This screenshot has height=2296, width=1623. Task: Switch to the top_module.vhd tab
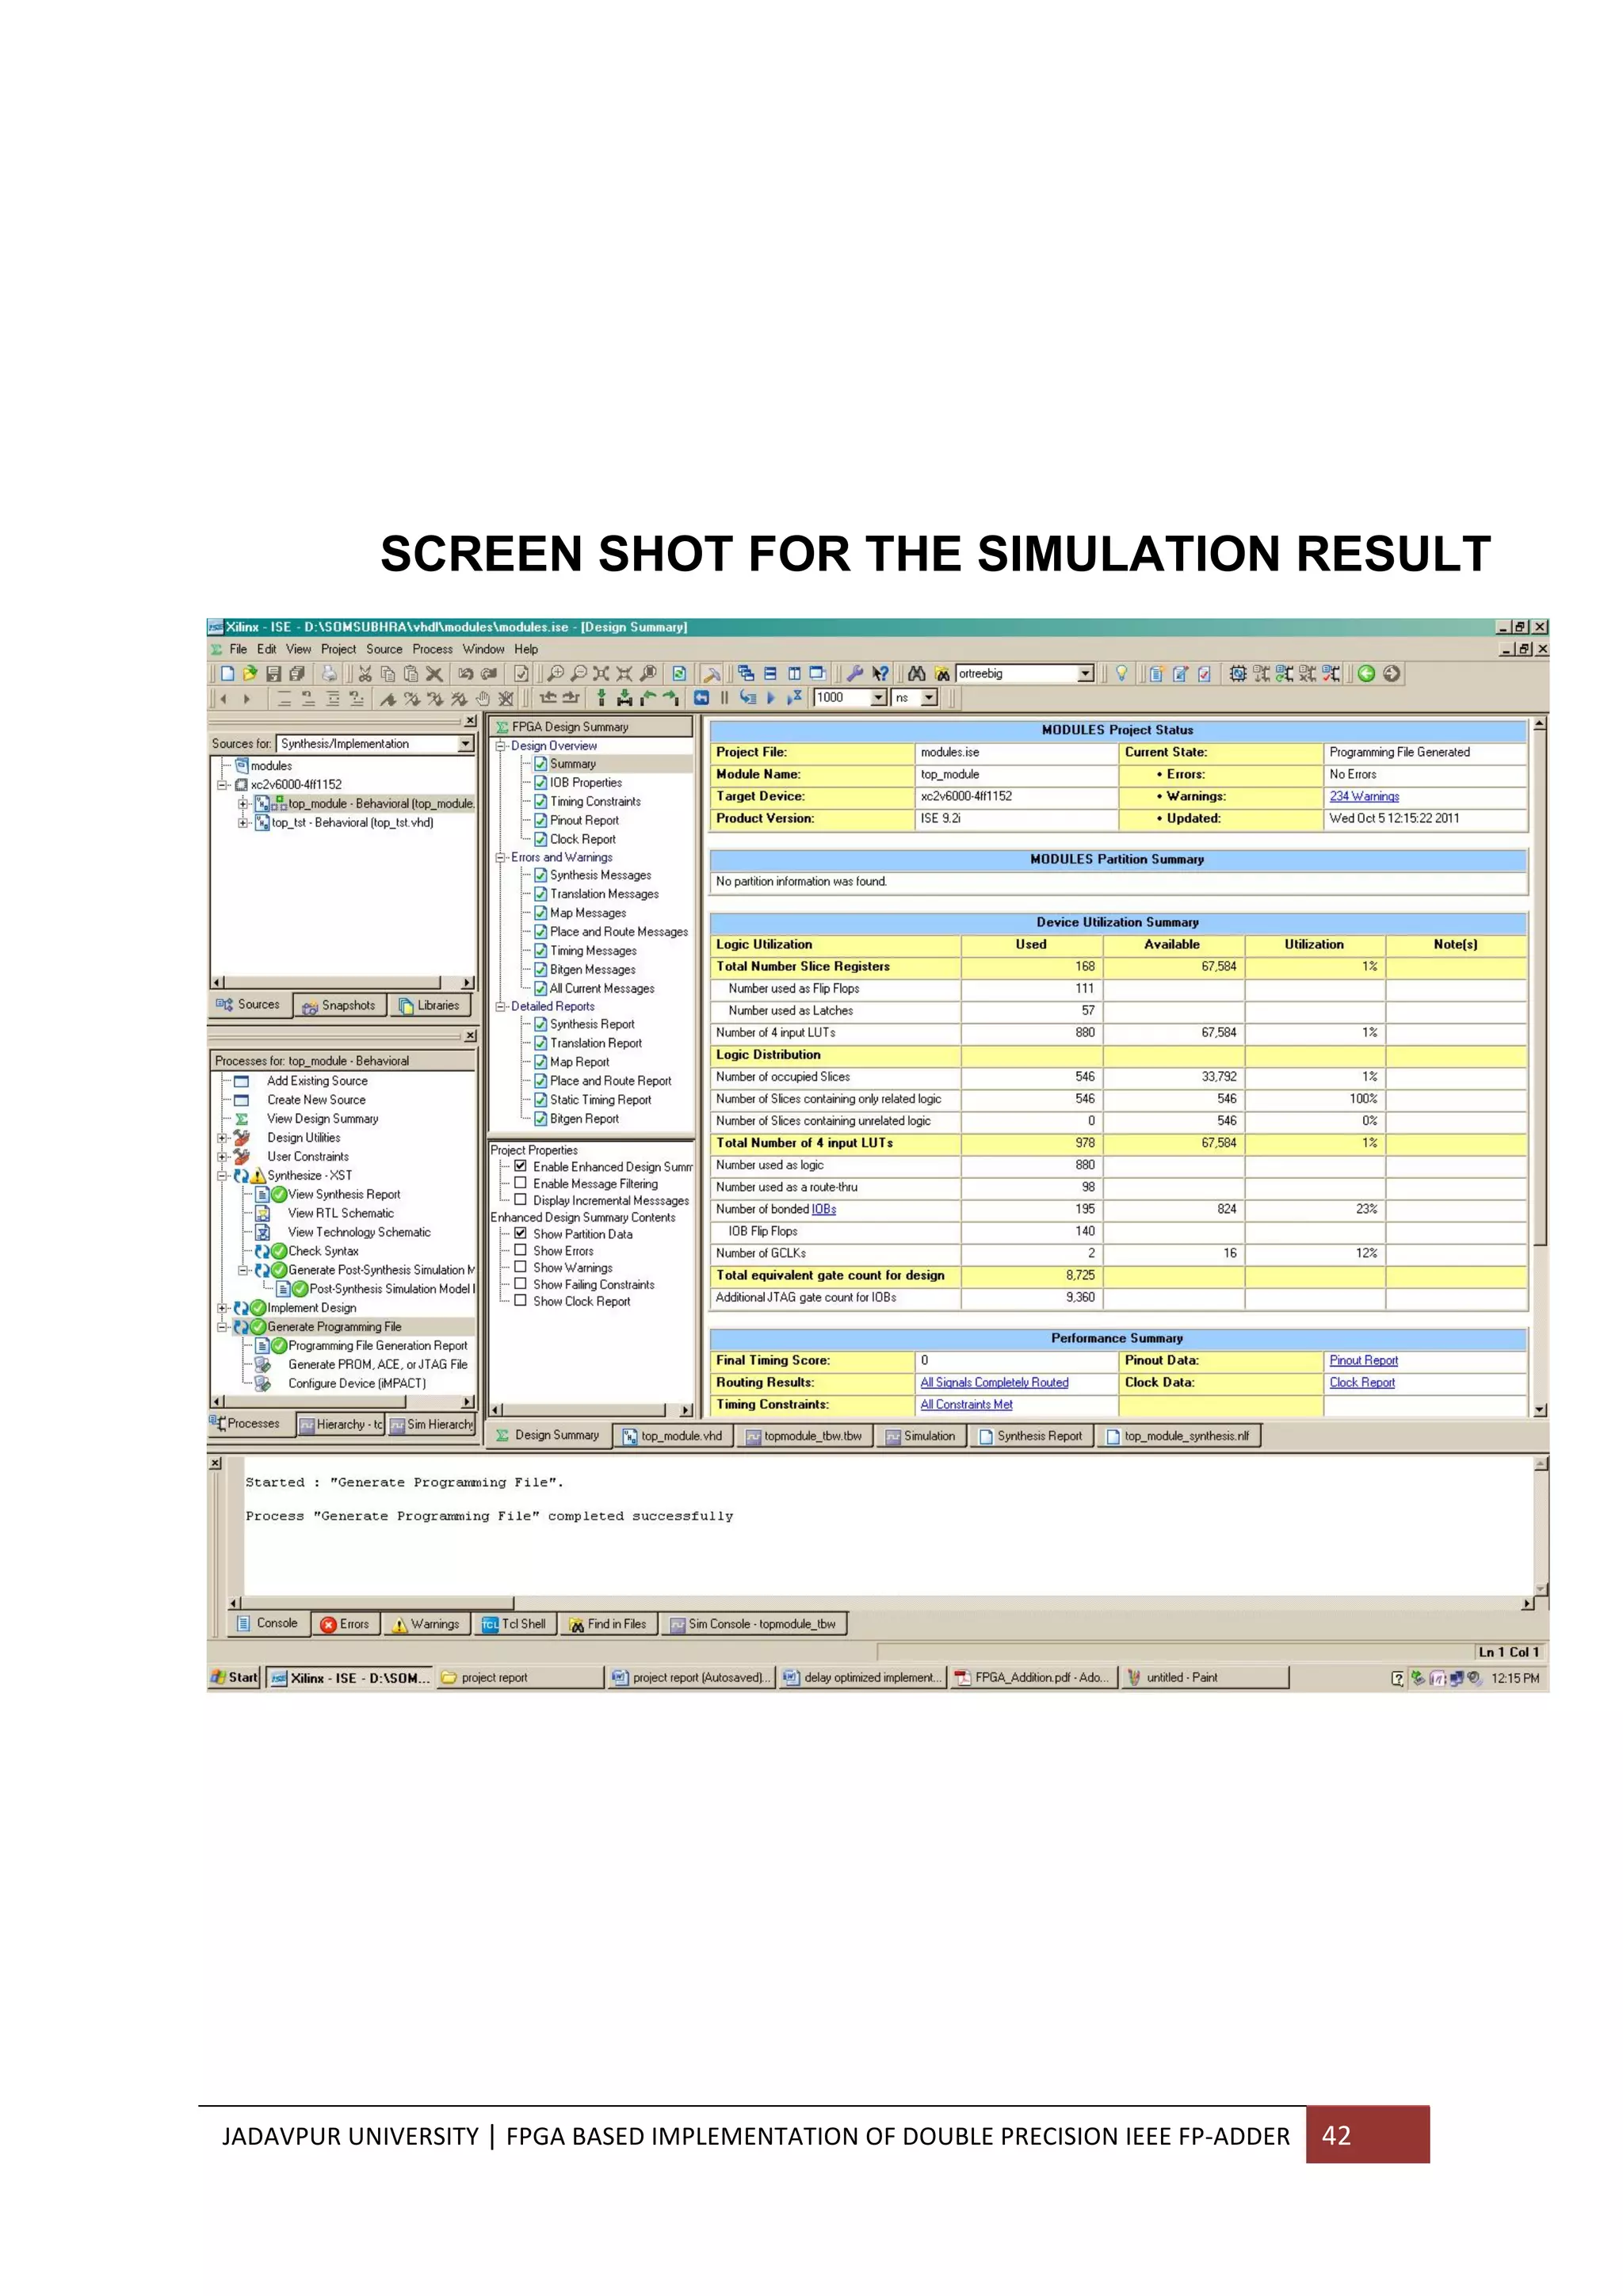point(672,1436)
